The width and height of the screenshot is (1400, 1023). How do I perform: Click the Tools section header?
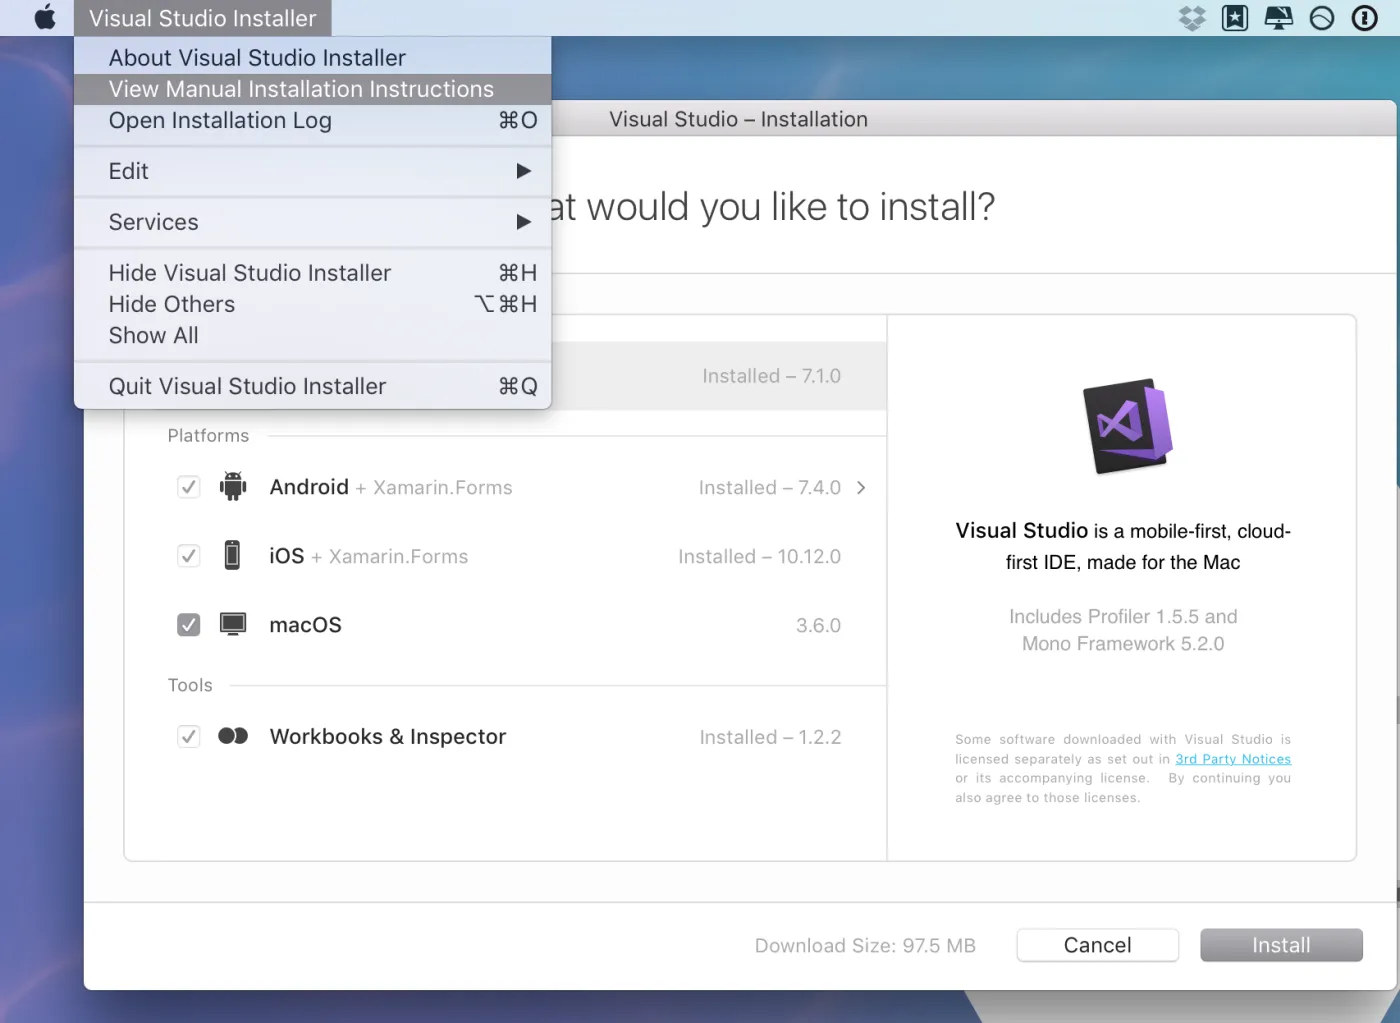tap(190, 685)
